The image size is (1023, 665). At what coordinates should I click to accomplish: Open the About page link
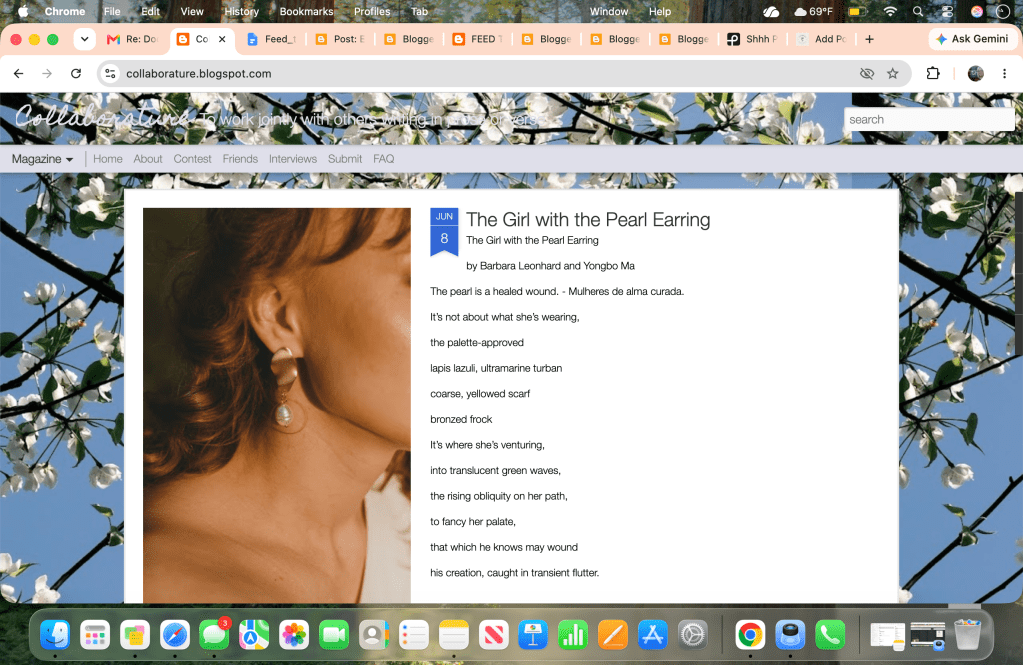pos(148,159)
